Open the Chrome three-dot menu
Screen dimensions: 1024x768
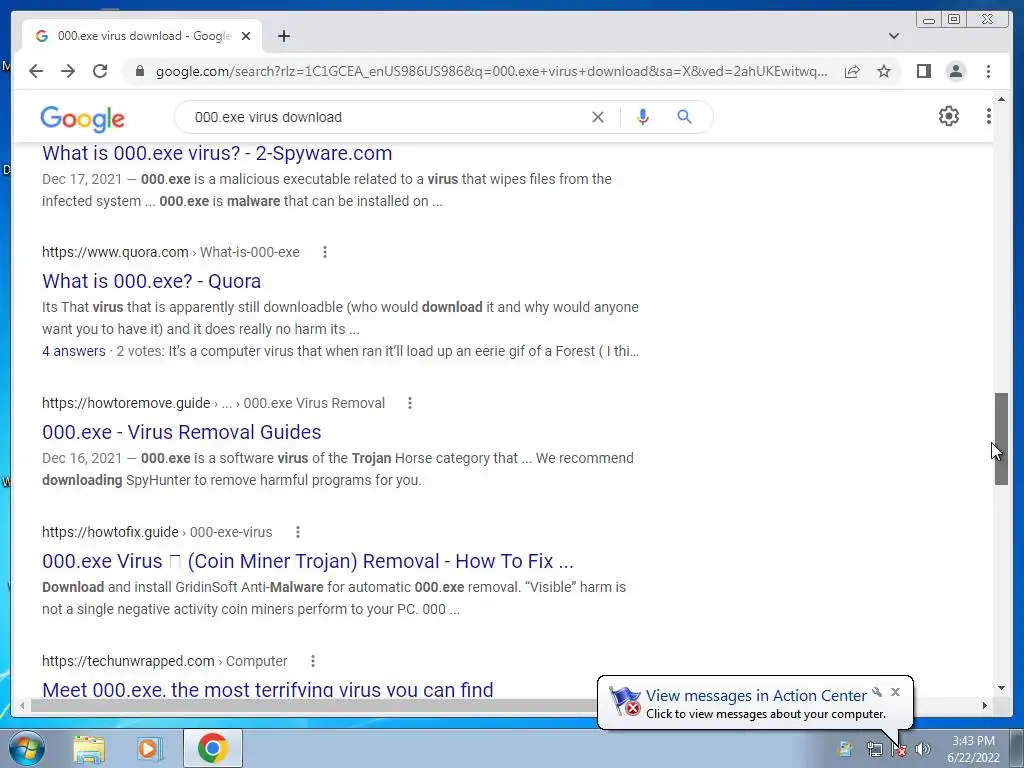tap(988, 71)
